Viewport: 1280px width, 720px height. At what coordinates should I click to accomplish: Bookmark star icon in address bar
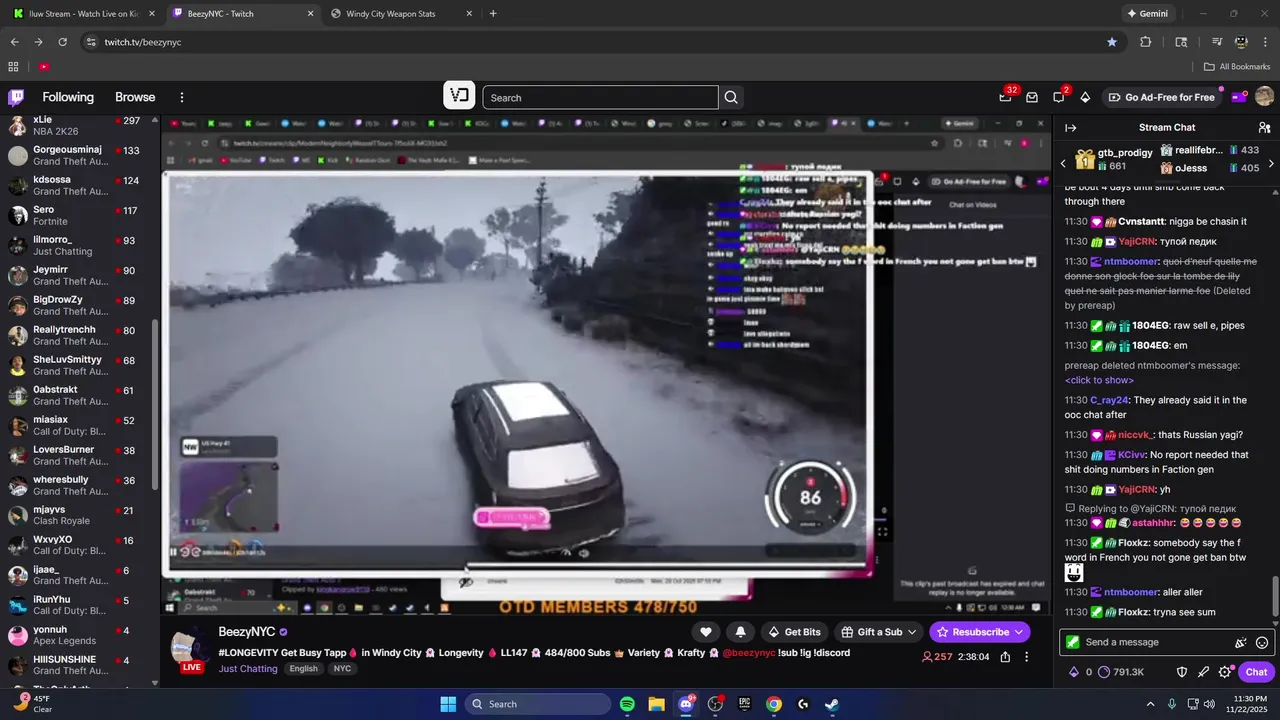point(1112,42)
